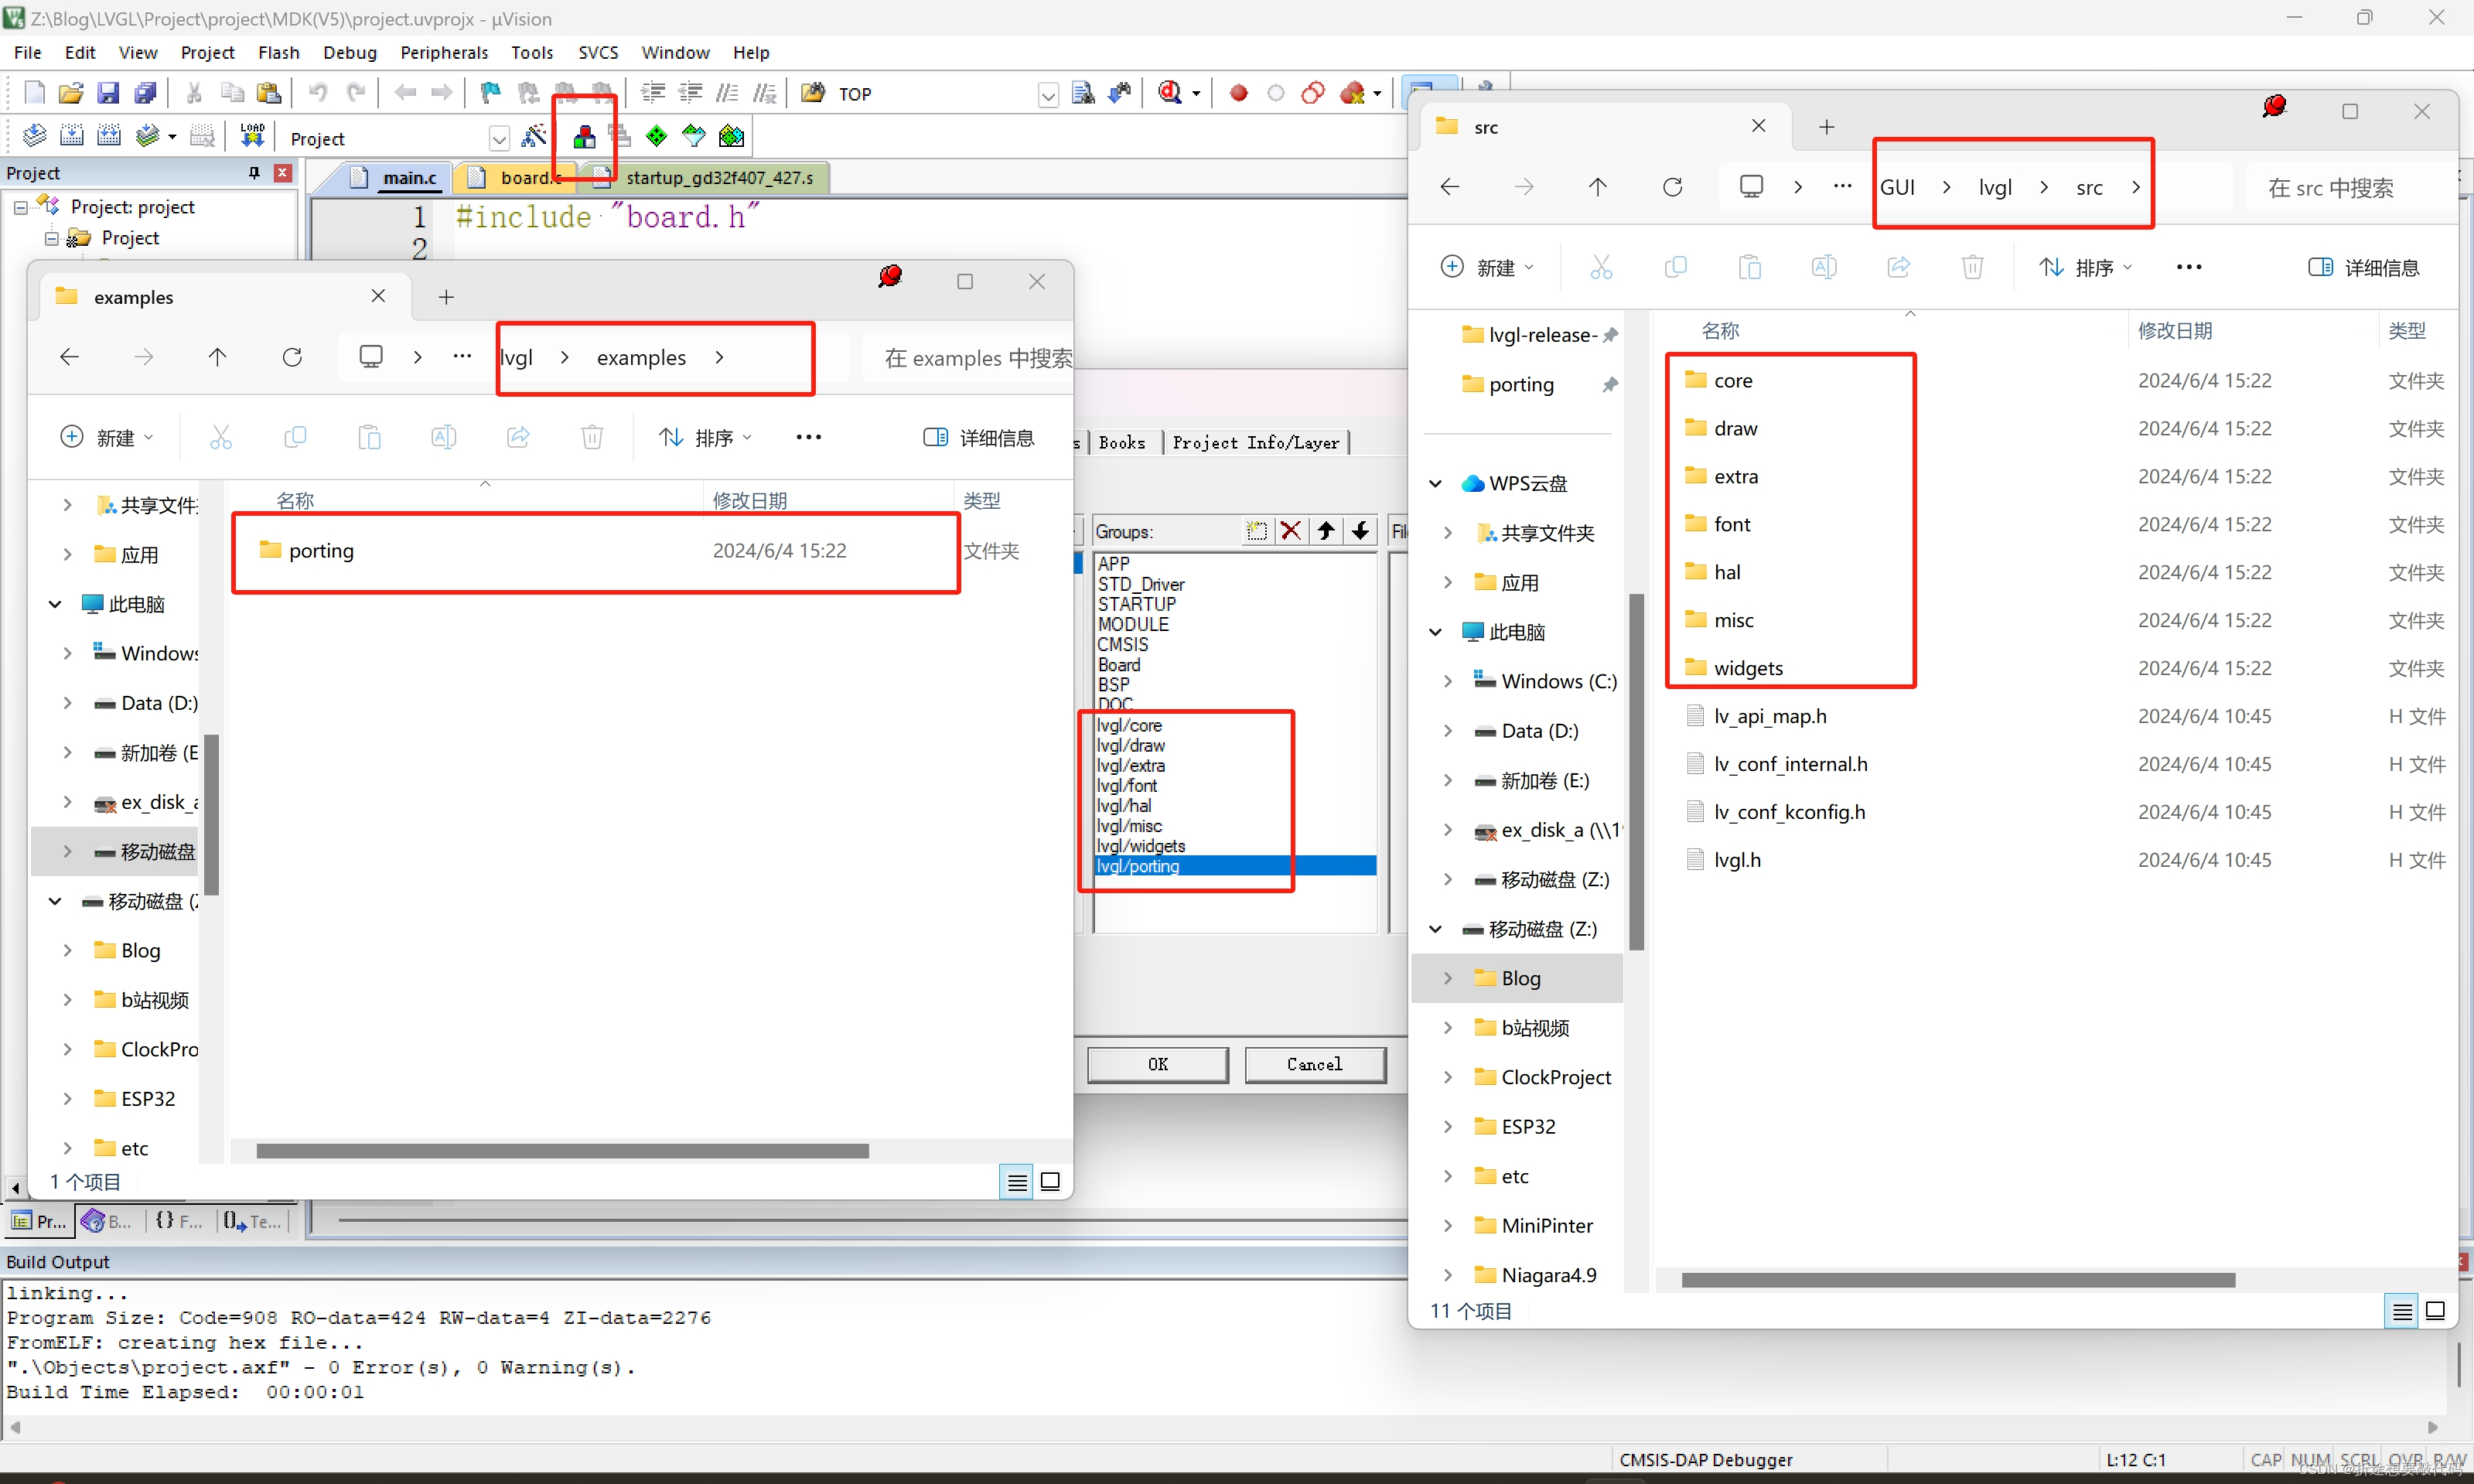Click the Save All toolbar icon
This screenshot has width=2474, height=1484.
[145, 93]
